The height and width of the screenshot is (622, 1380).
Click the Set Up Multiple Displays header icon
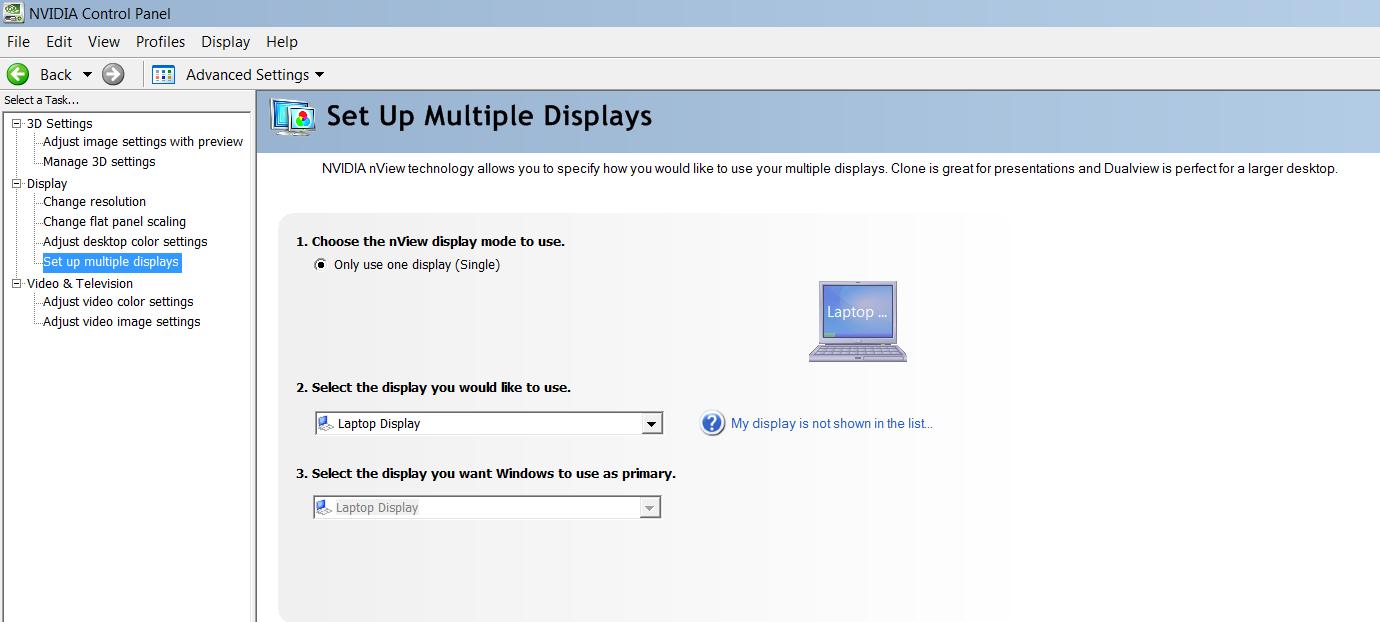pyautogui.click(x=293, y=117)
